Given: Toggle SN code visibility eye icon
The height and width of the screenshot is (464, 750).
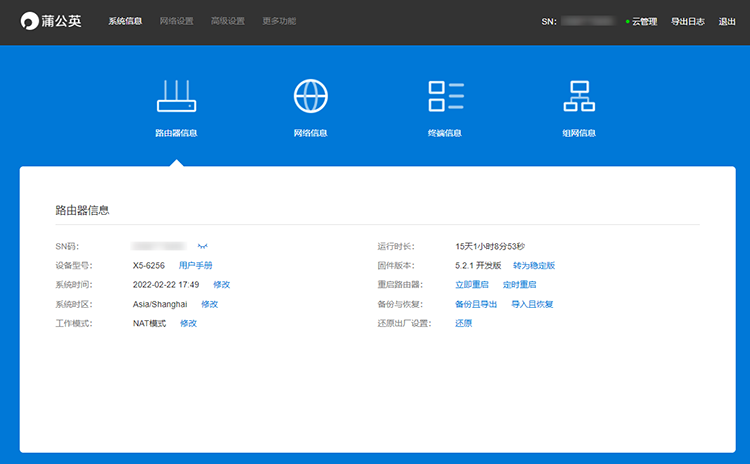Looking at the screenshot, I should click(202, 246).
